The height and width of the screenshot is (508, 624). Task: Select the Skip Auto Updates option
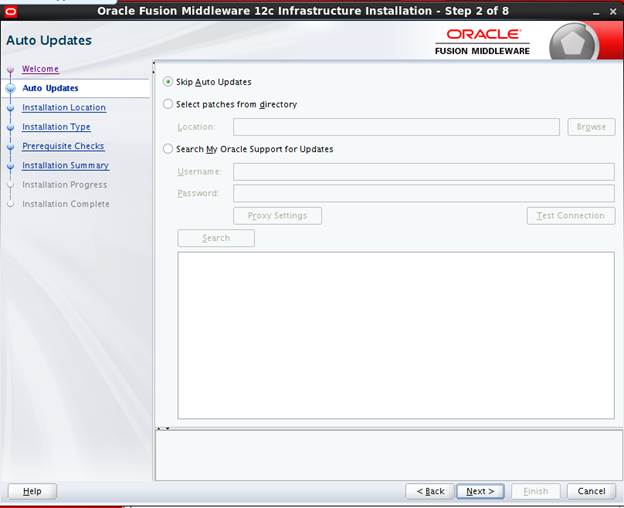[168, 82]
